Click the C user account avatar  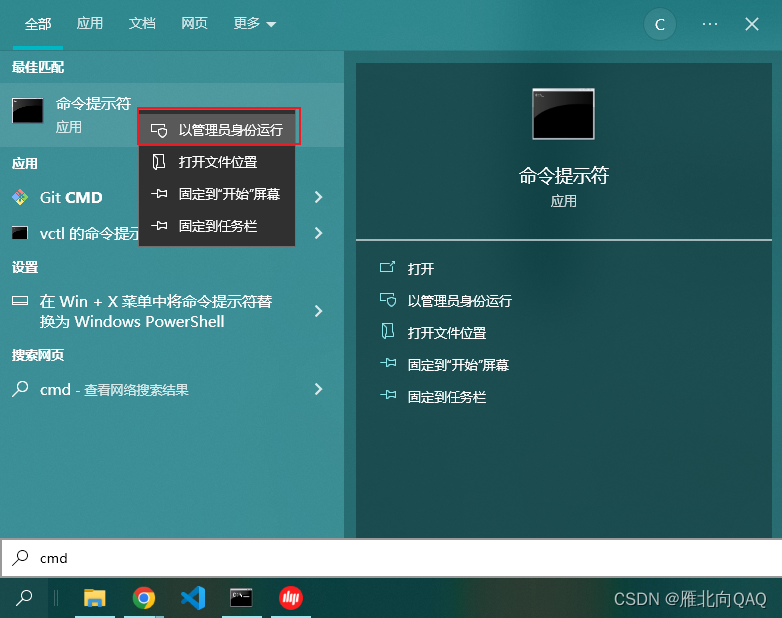[x=659, y=24]
